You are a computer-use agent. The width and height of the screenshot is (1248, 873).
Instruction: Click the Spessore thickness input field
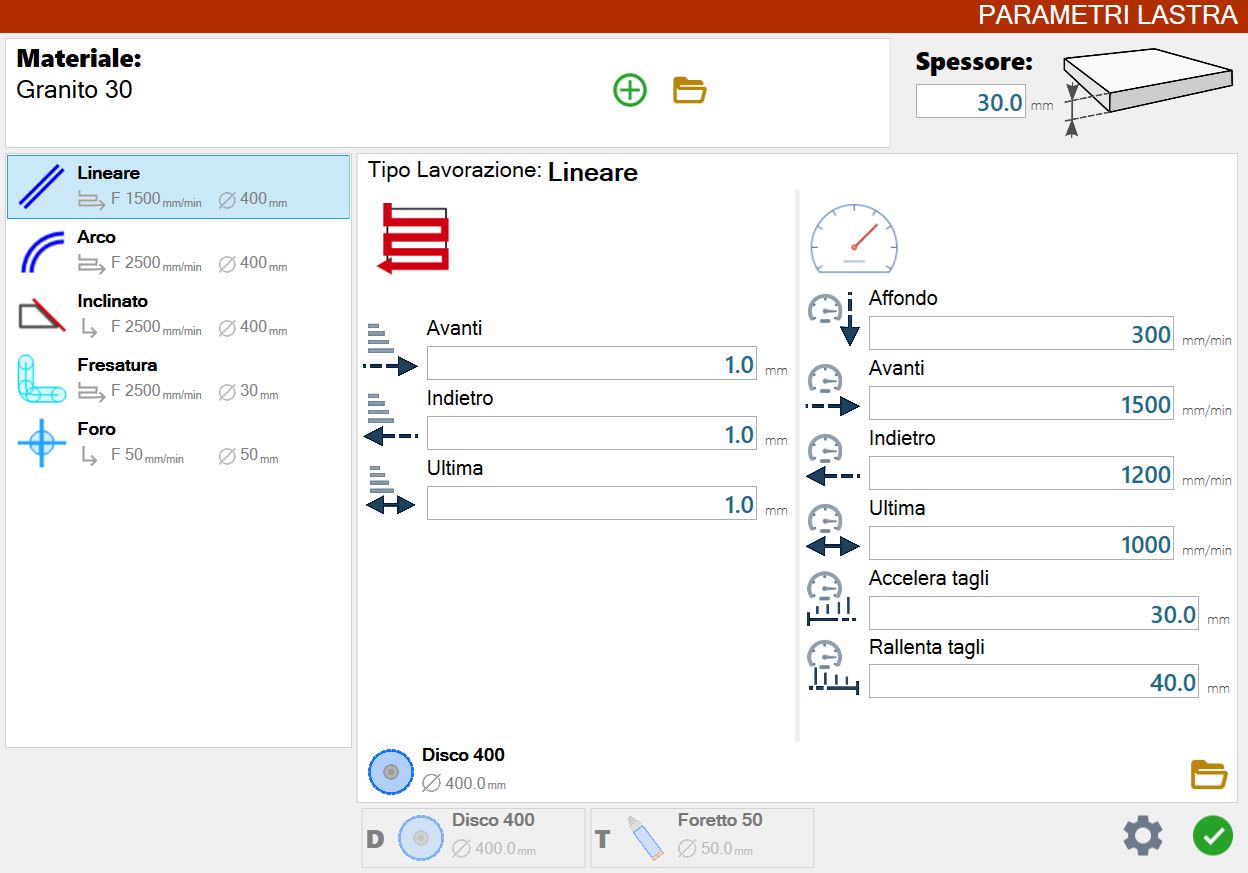click(x=971, y=102)
